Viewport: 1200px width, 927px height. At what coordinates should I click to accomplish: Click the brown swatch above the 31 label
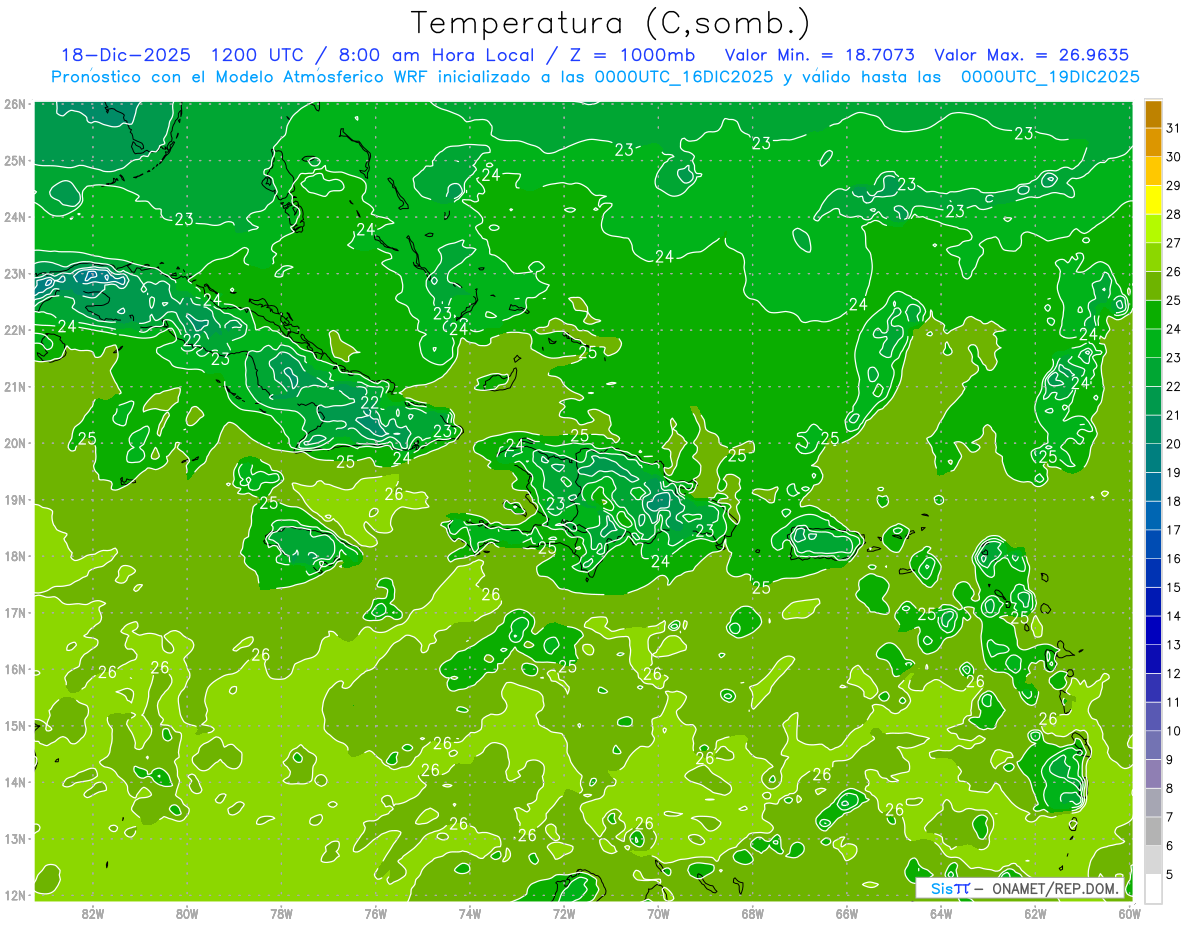pyautogui.click(x=1153, y=114)
